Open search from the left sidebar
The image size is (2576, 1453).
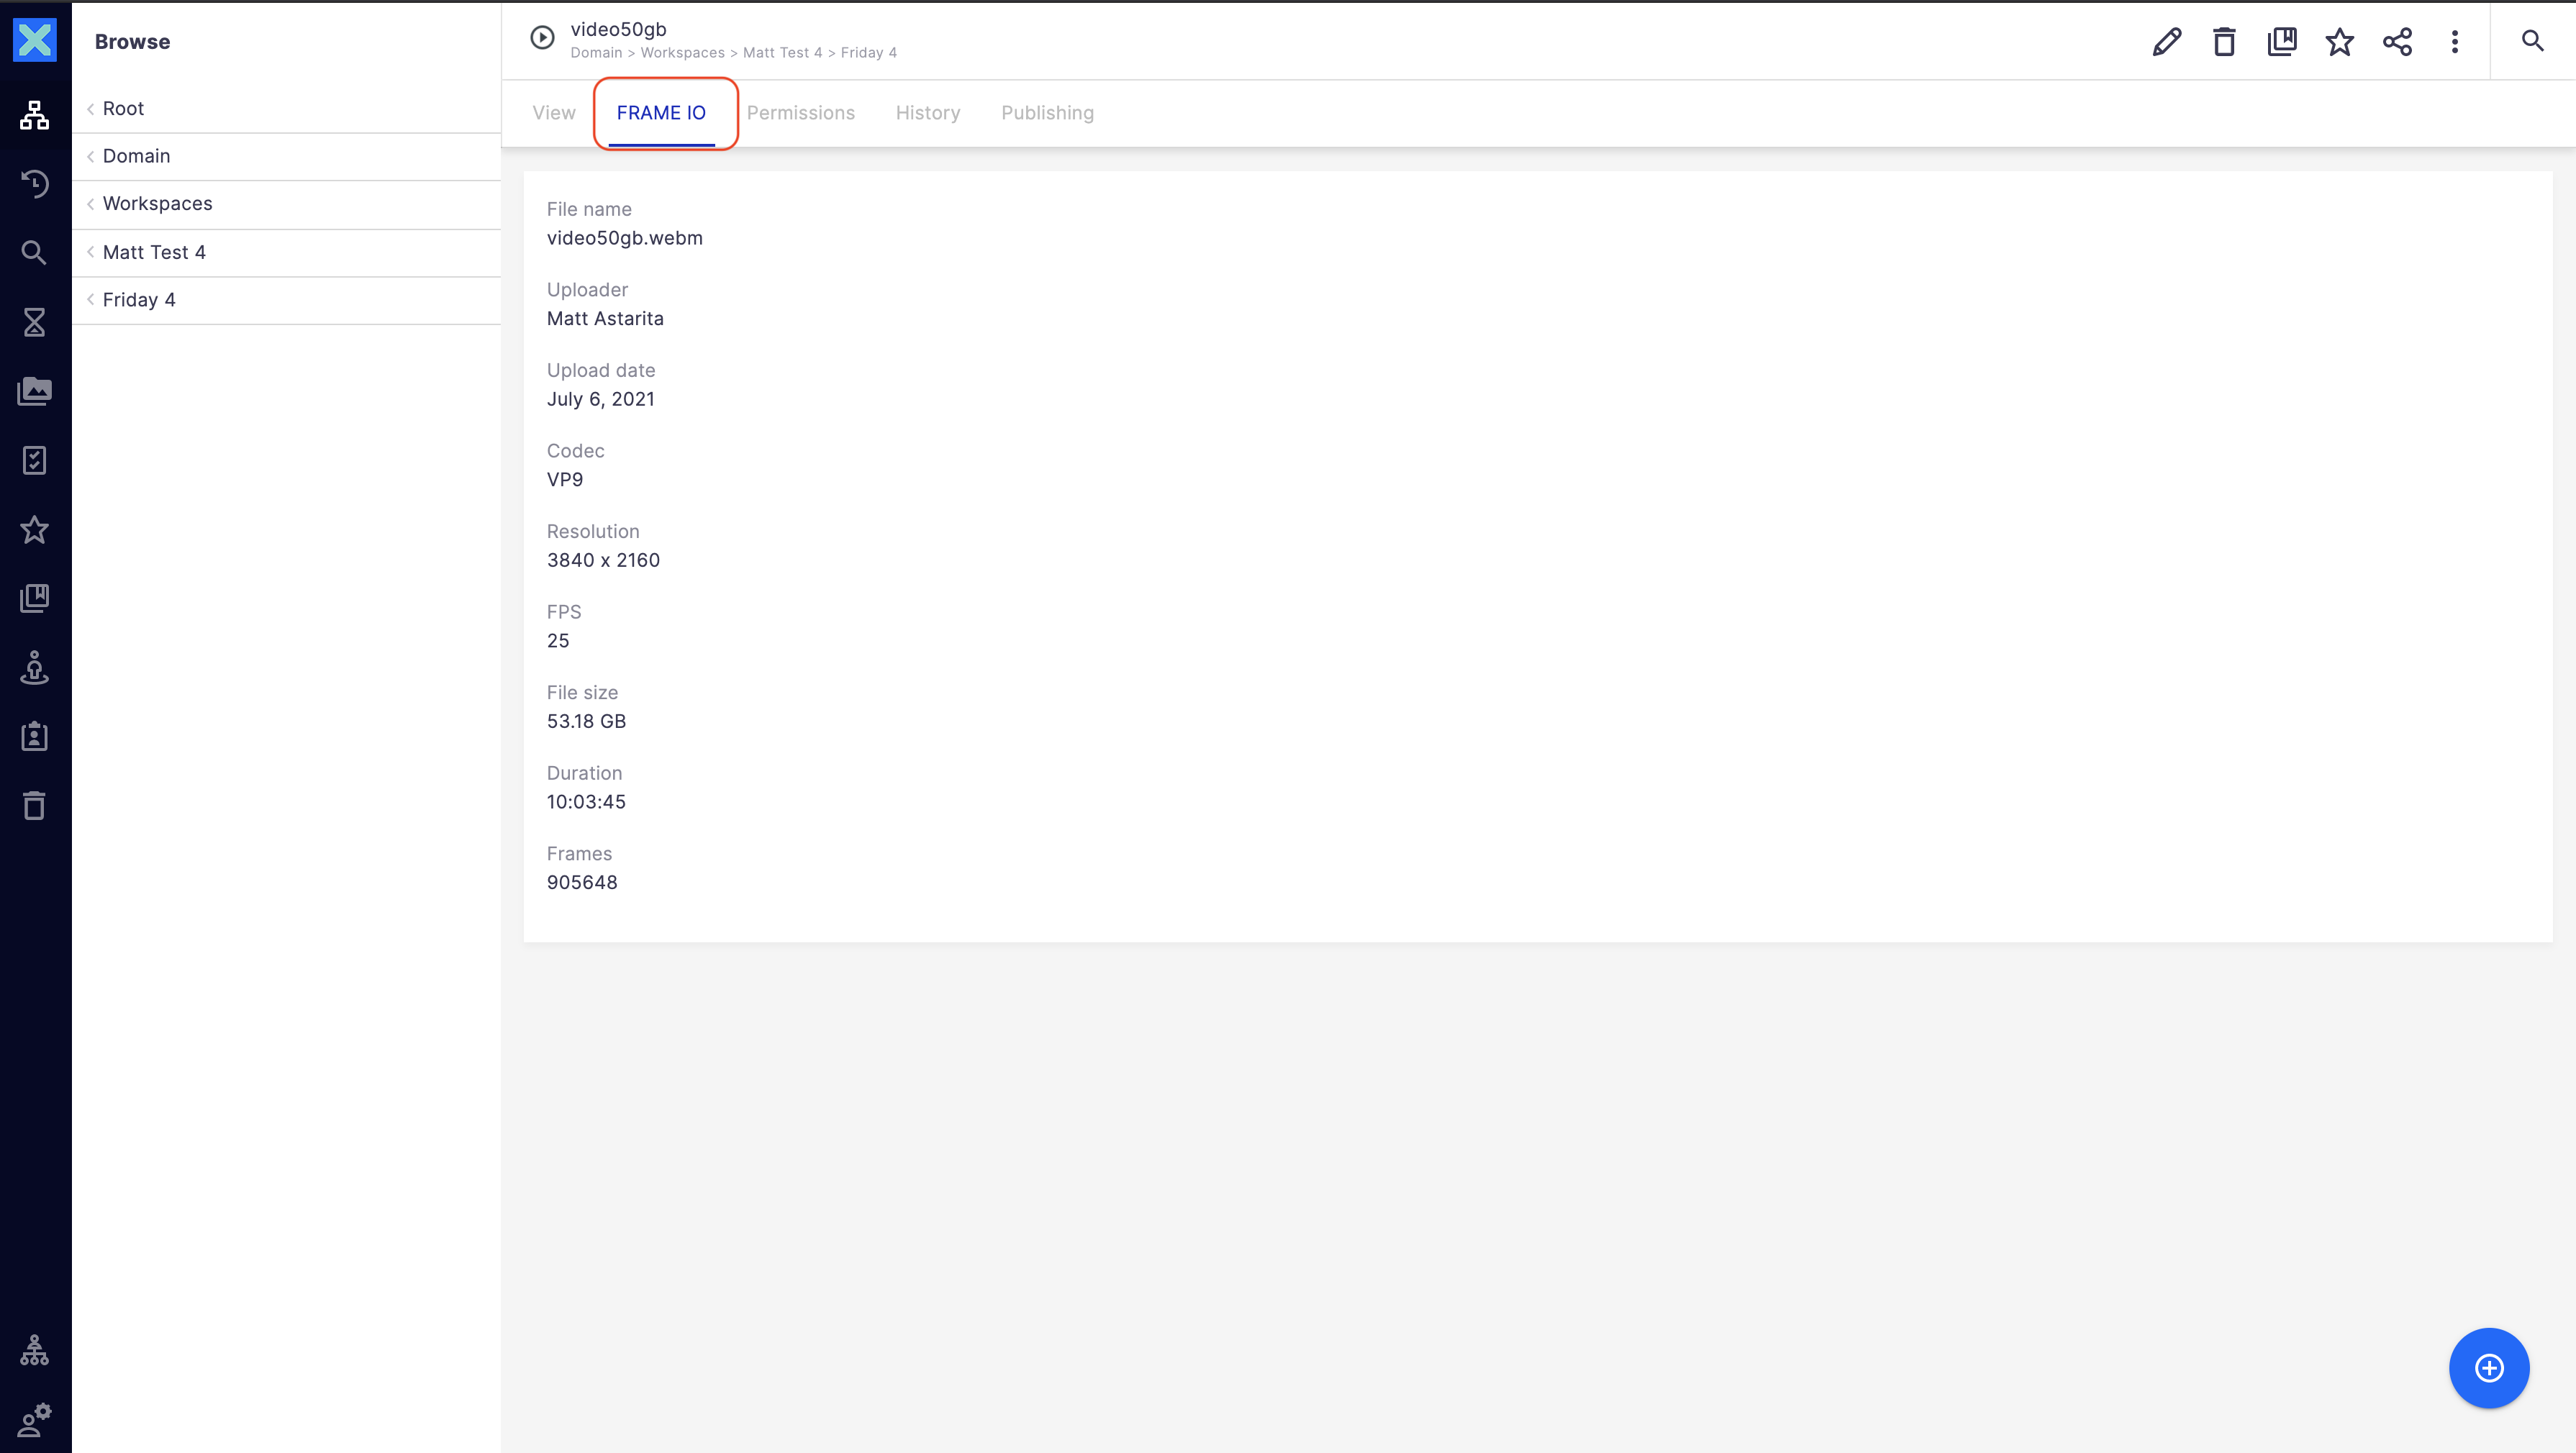35,253
